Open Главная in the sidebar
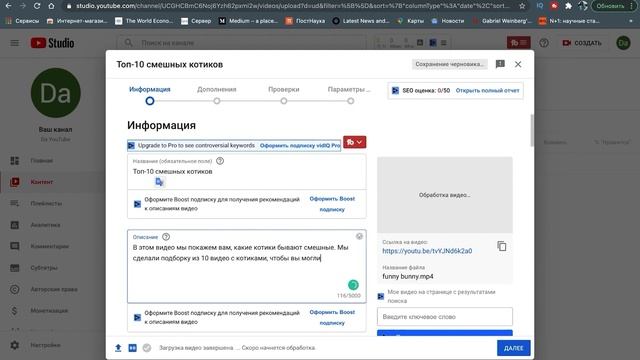The width and height of the screenshot is (640, 360). [42, 161]
